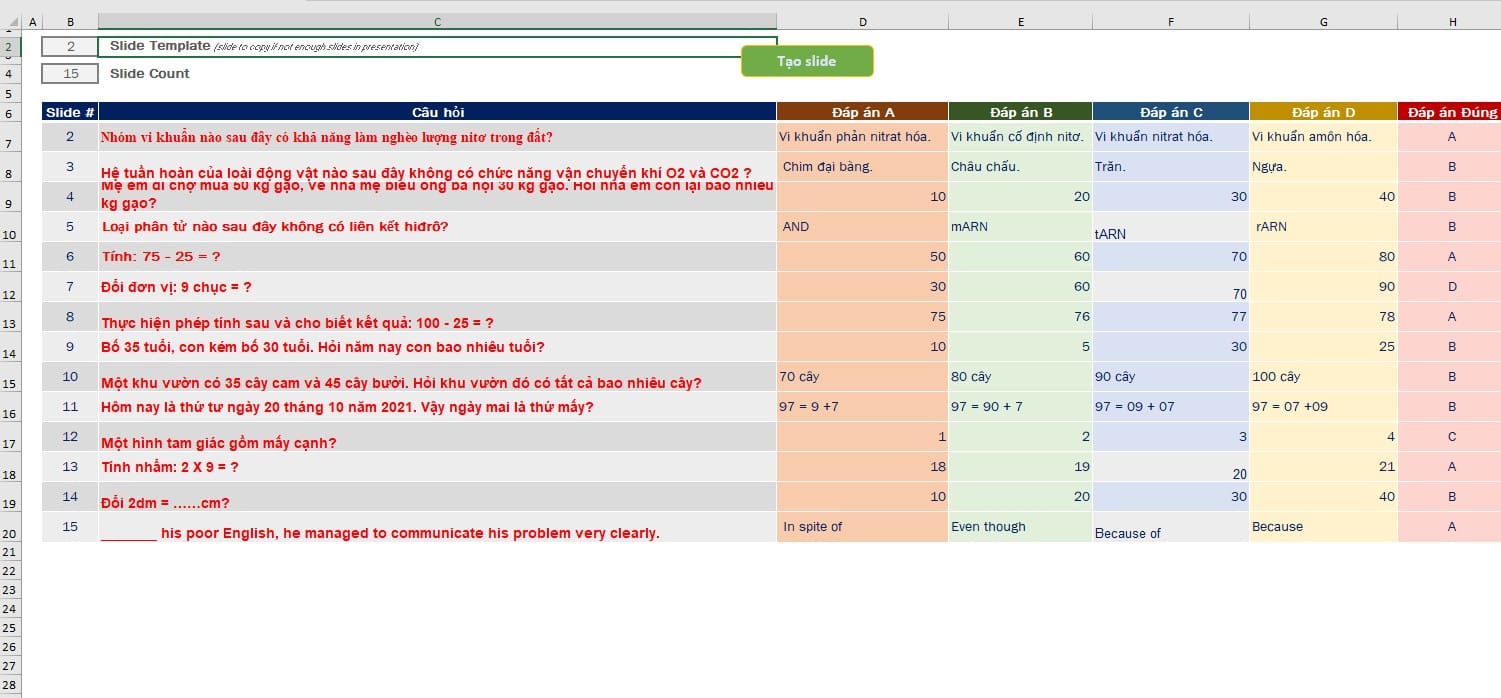Select answer tARN cell

[x=1170, y=227]
